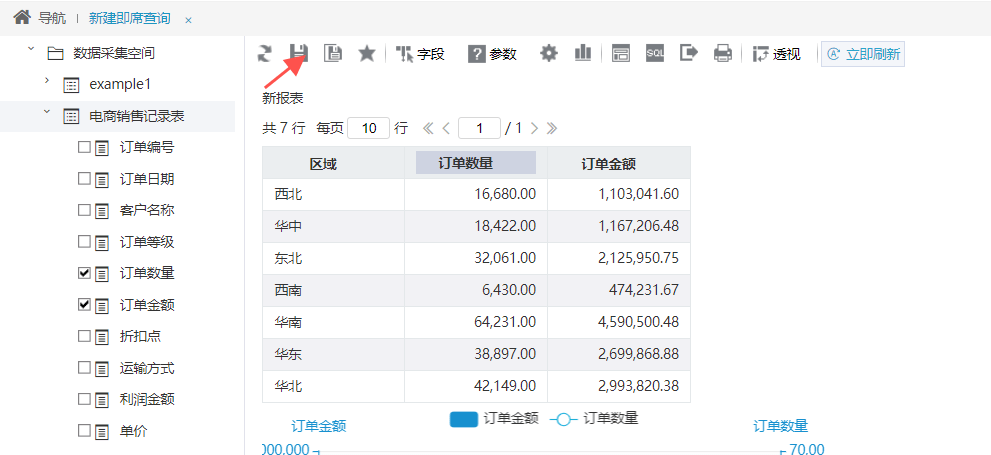Check the 客户名称 field checkbox
Screen dimensions: 991x455
[84, 210]
